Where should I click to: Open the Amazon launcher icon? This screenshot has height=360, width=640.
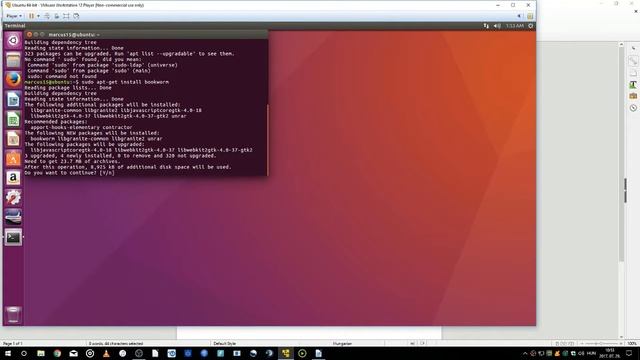tap(13, 178)
